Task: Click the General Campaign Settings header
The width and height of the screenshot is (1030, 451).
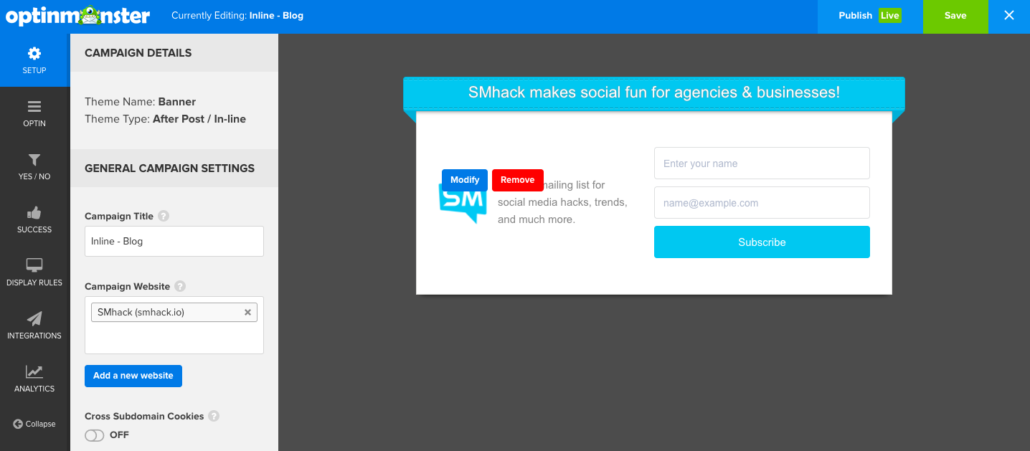Action: tap(169, 169)
